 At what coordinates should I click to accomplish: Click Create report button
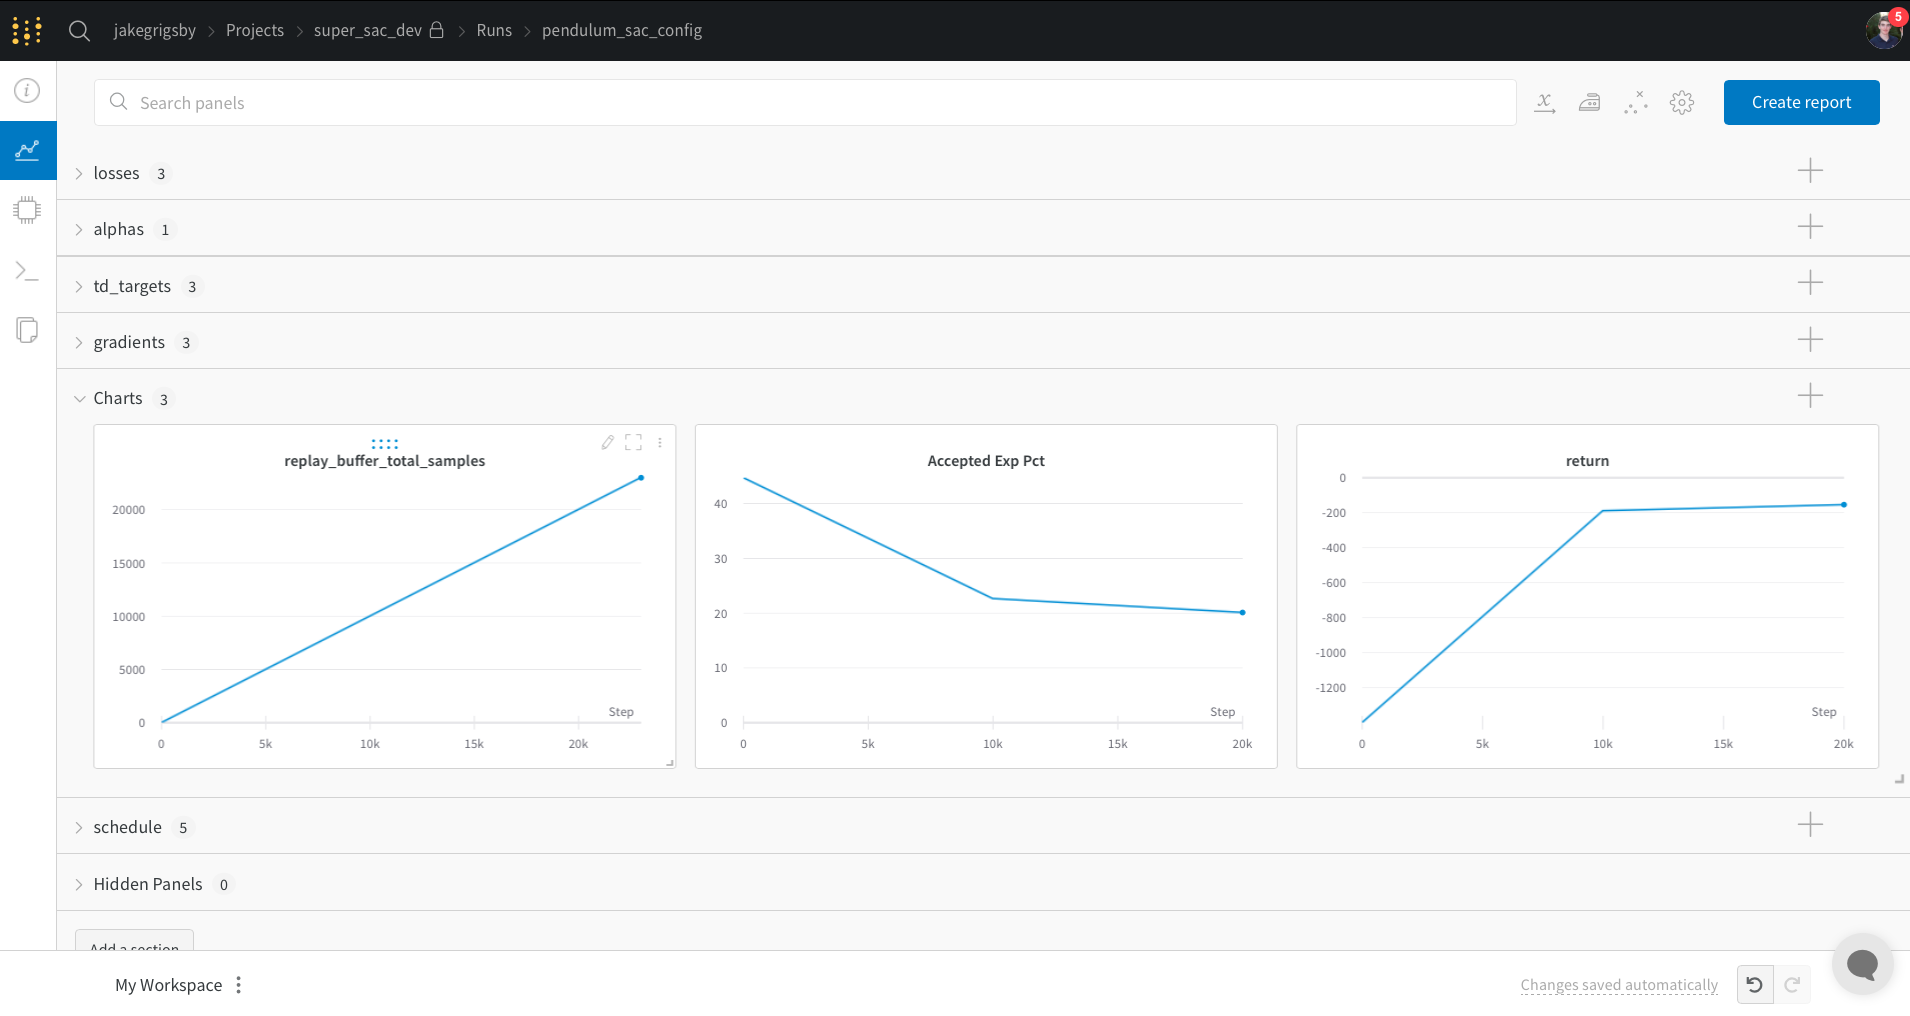[1802, 103]
